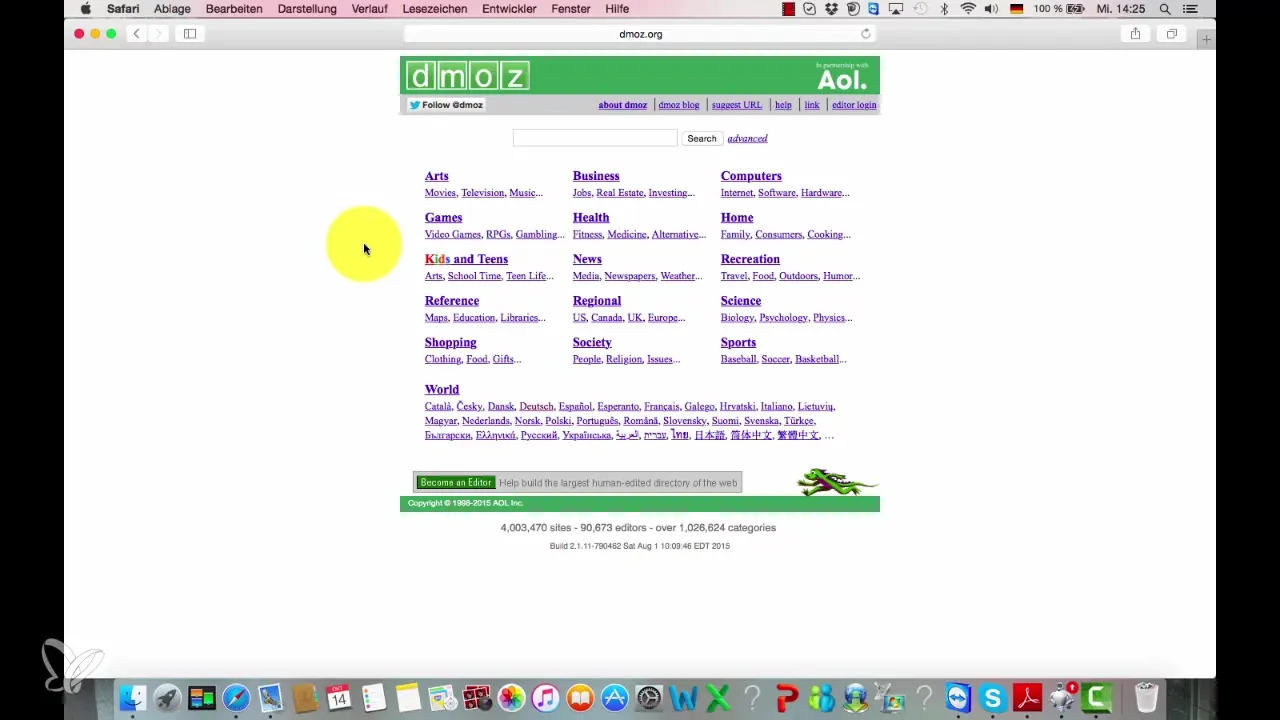Click the dmoz search text field
Screen dimensions: 1280x720
tap(595, 138)
